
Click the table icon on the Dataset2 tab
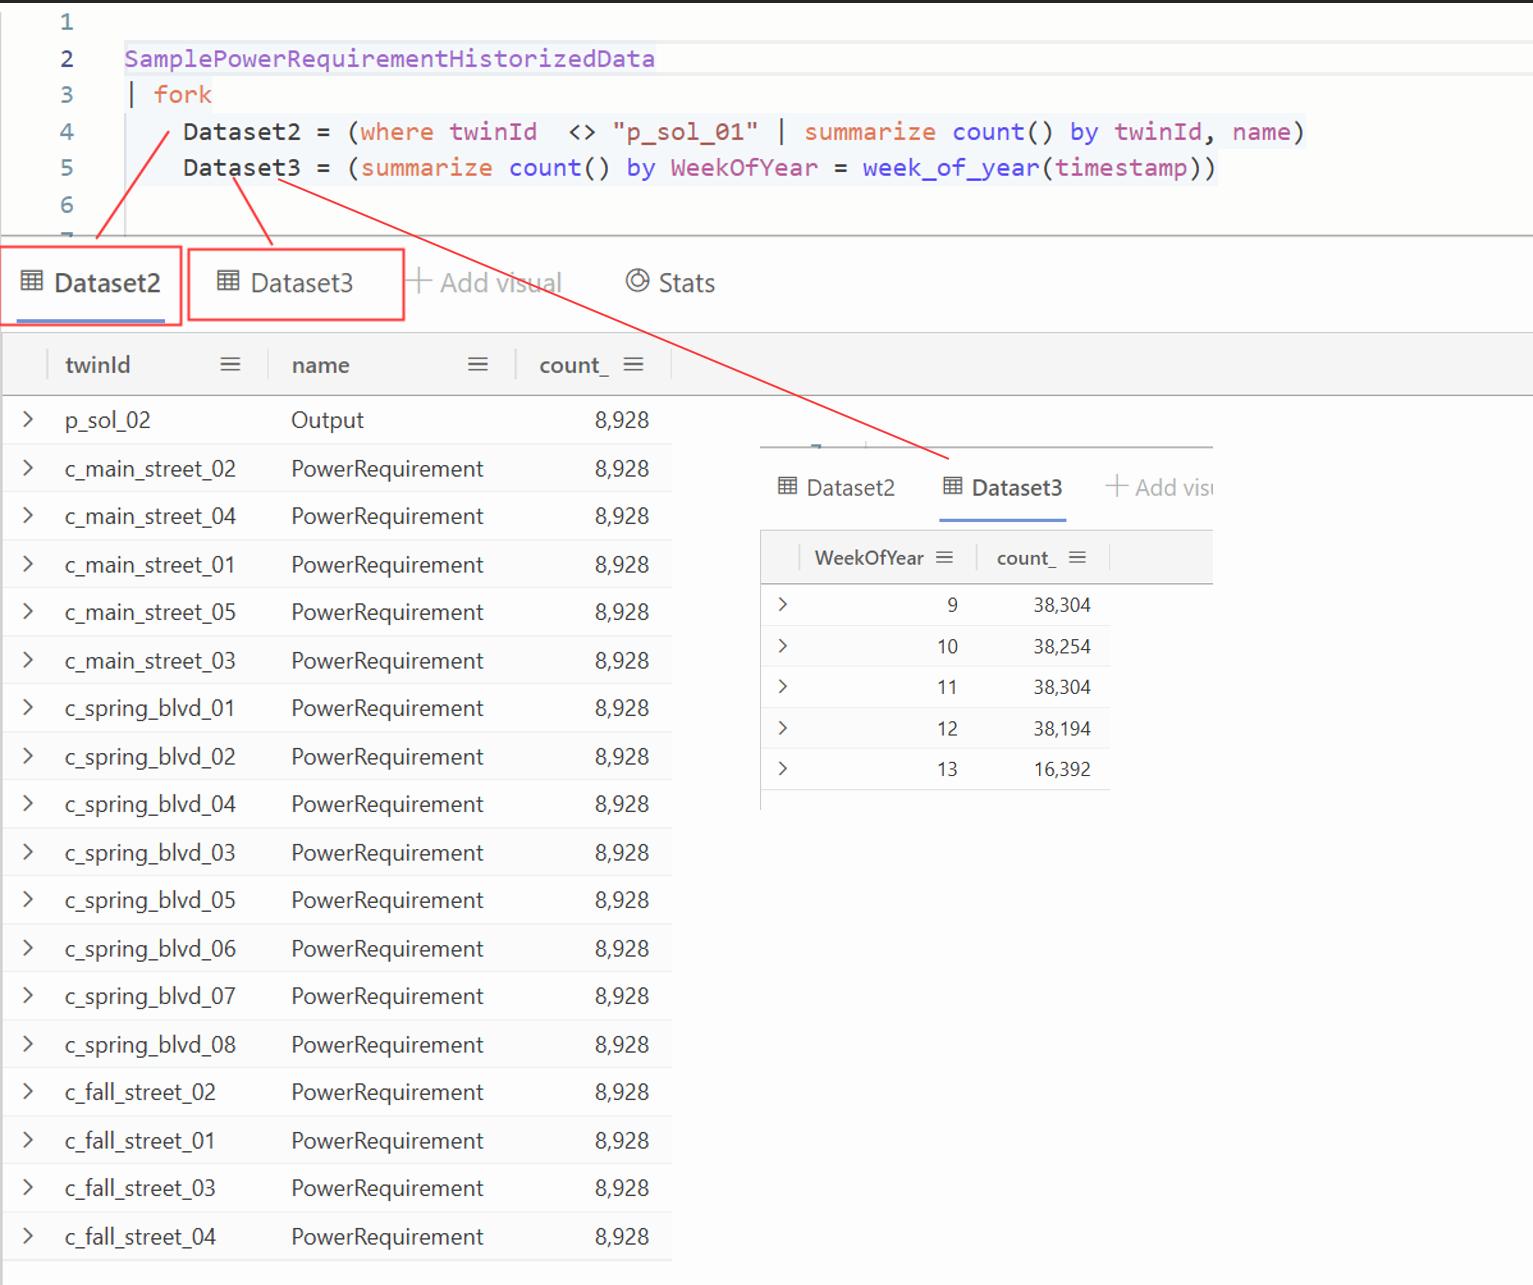point(34,283)
